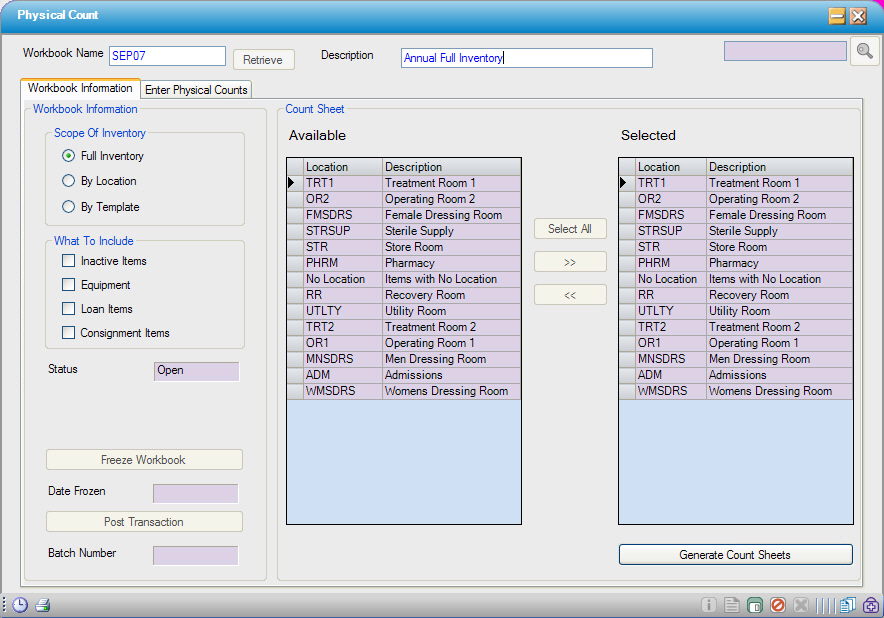Switch to Enter Physical Counts tab
884x618 pixels.
pos(196,90)
